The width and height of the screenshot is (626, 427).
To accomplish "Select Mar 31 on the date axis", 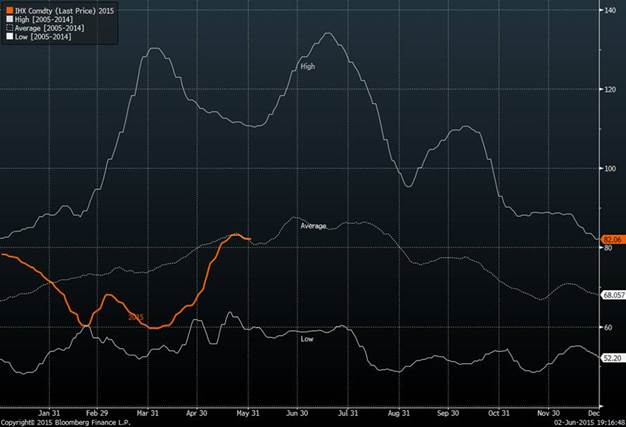I will pyautogui.click(x=147, y=411).
